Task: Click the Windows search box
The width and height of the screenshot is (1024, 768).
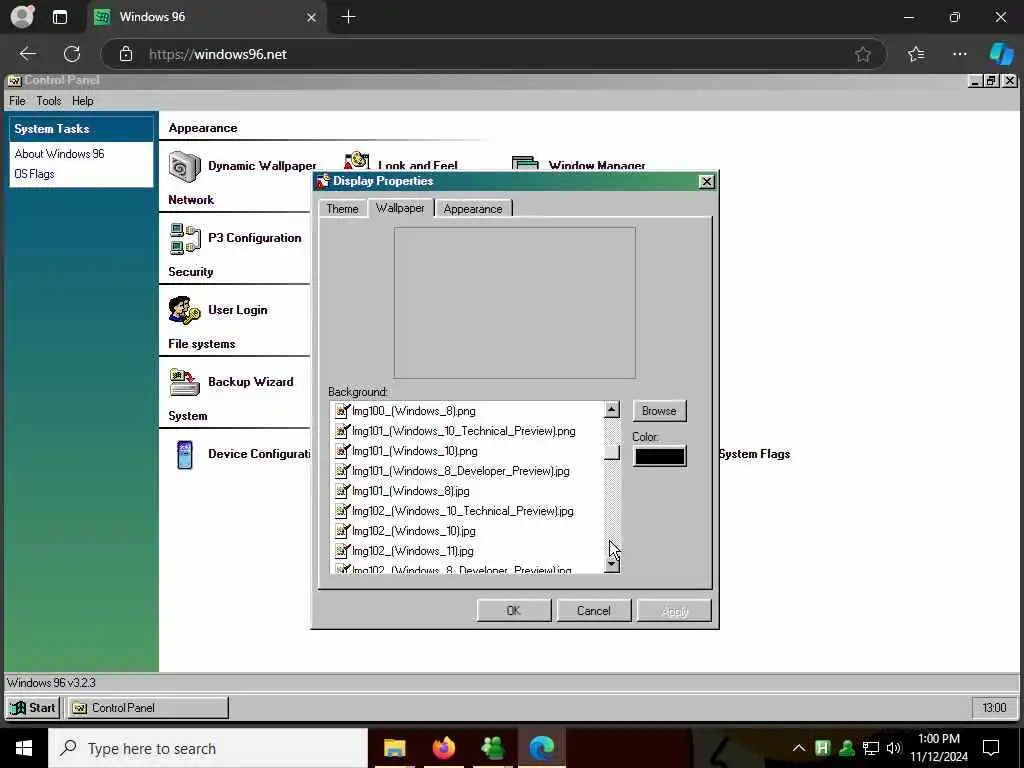Action: tap(208, 748)
